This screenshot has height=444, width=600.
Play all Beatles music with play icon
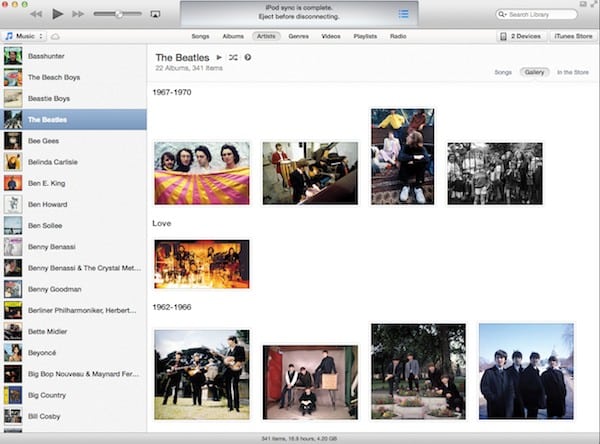219,57
